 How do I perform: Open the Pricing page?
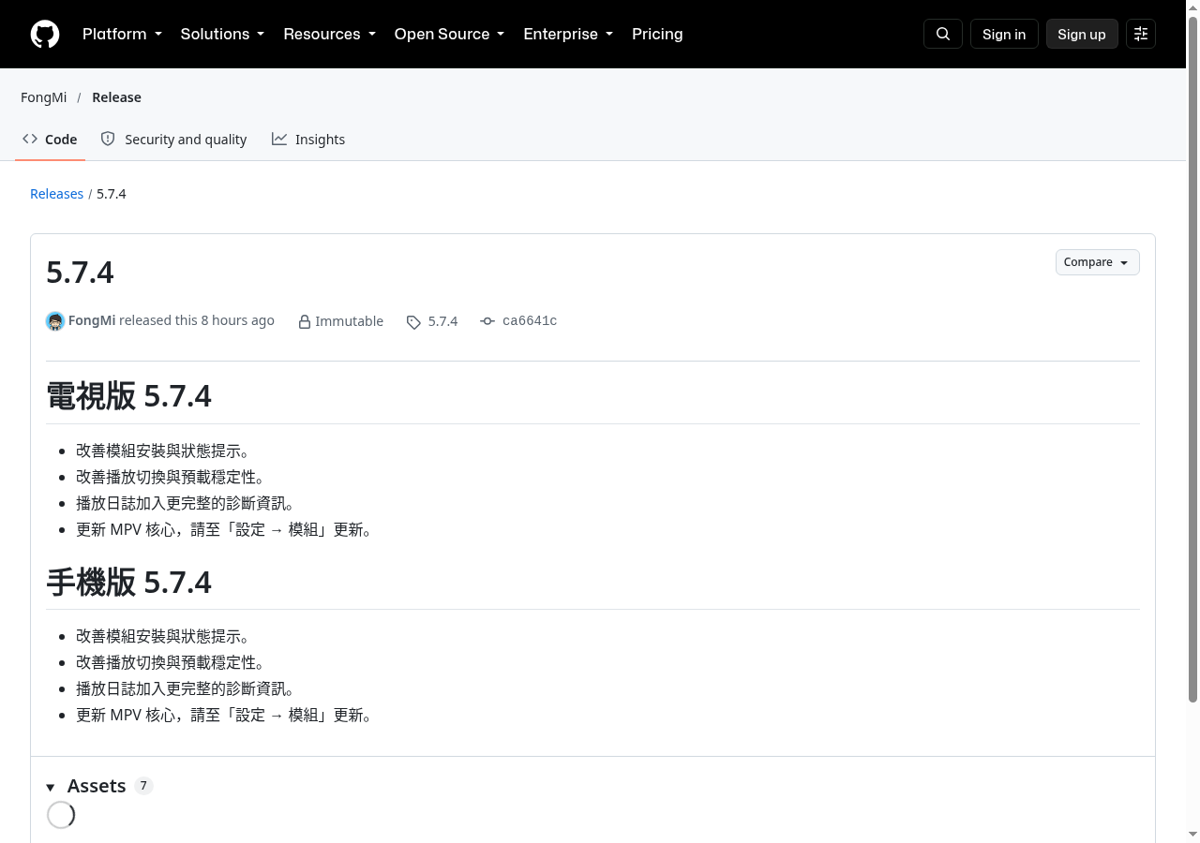pyautogui.click(x=657, y=34)
